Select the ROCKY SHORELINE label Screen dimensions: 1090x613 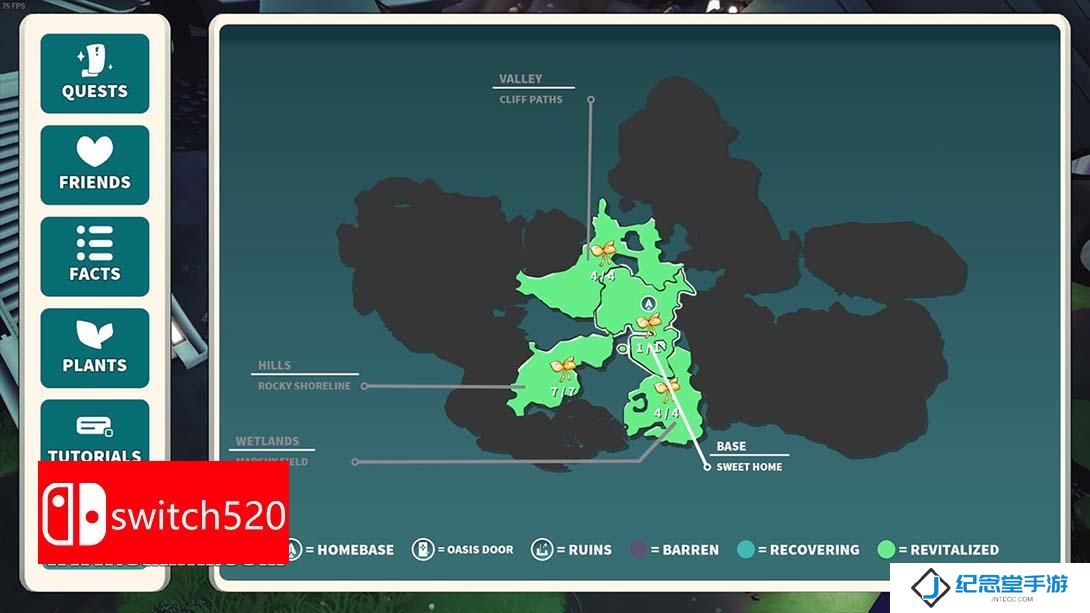(x=304, y=386)
